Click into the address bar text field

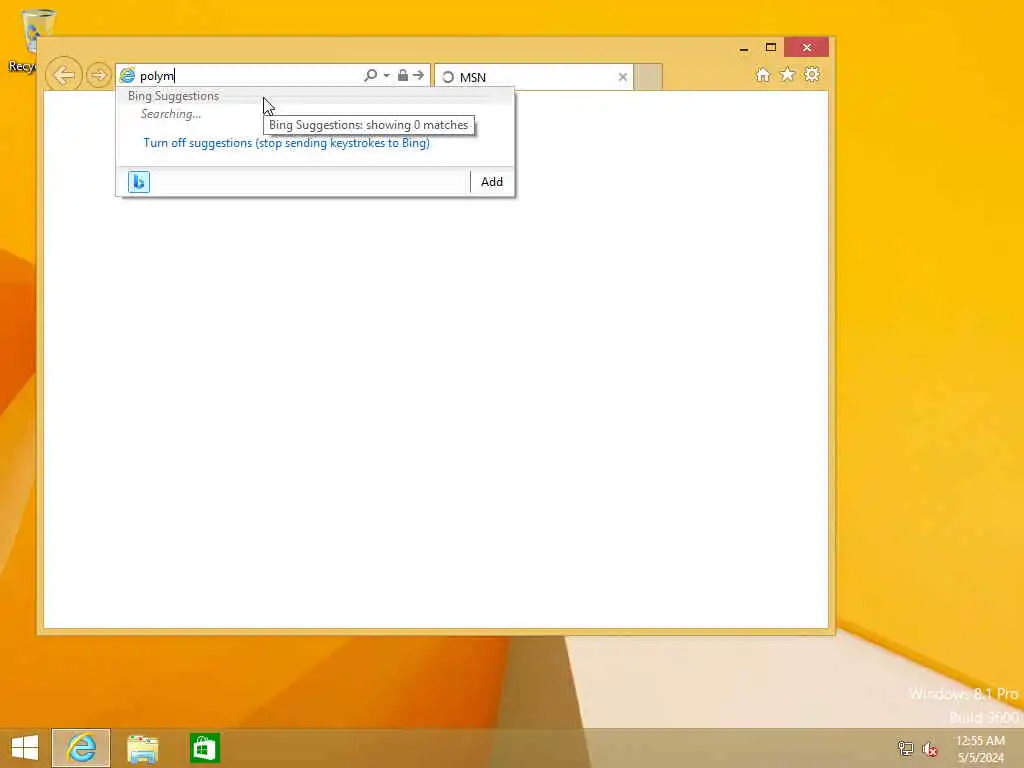click(249, 76)
